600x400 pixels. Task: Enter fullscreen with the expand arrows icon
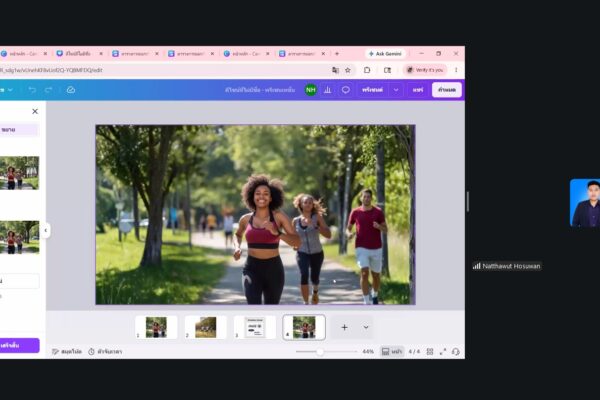443,351
